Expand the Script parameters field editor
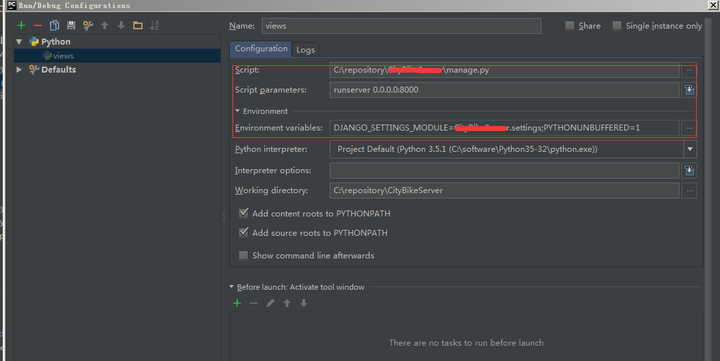Screen dimensions: 720x361 tap(689, 90)
